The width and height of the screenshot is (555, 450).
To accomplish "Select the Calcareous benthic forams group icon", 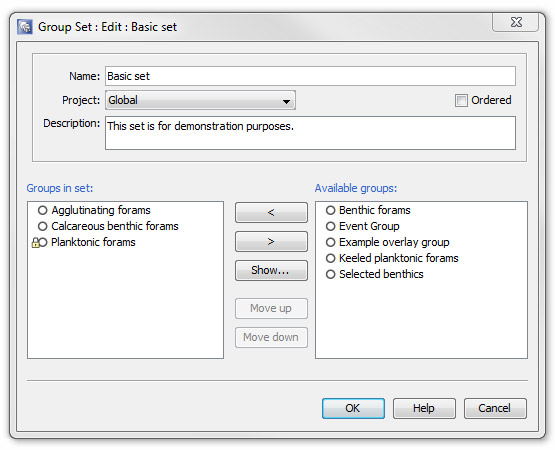I will [42, 226].
